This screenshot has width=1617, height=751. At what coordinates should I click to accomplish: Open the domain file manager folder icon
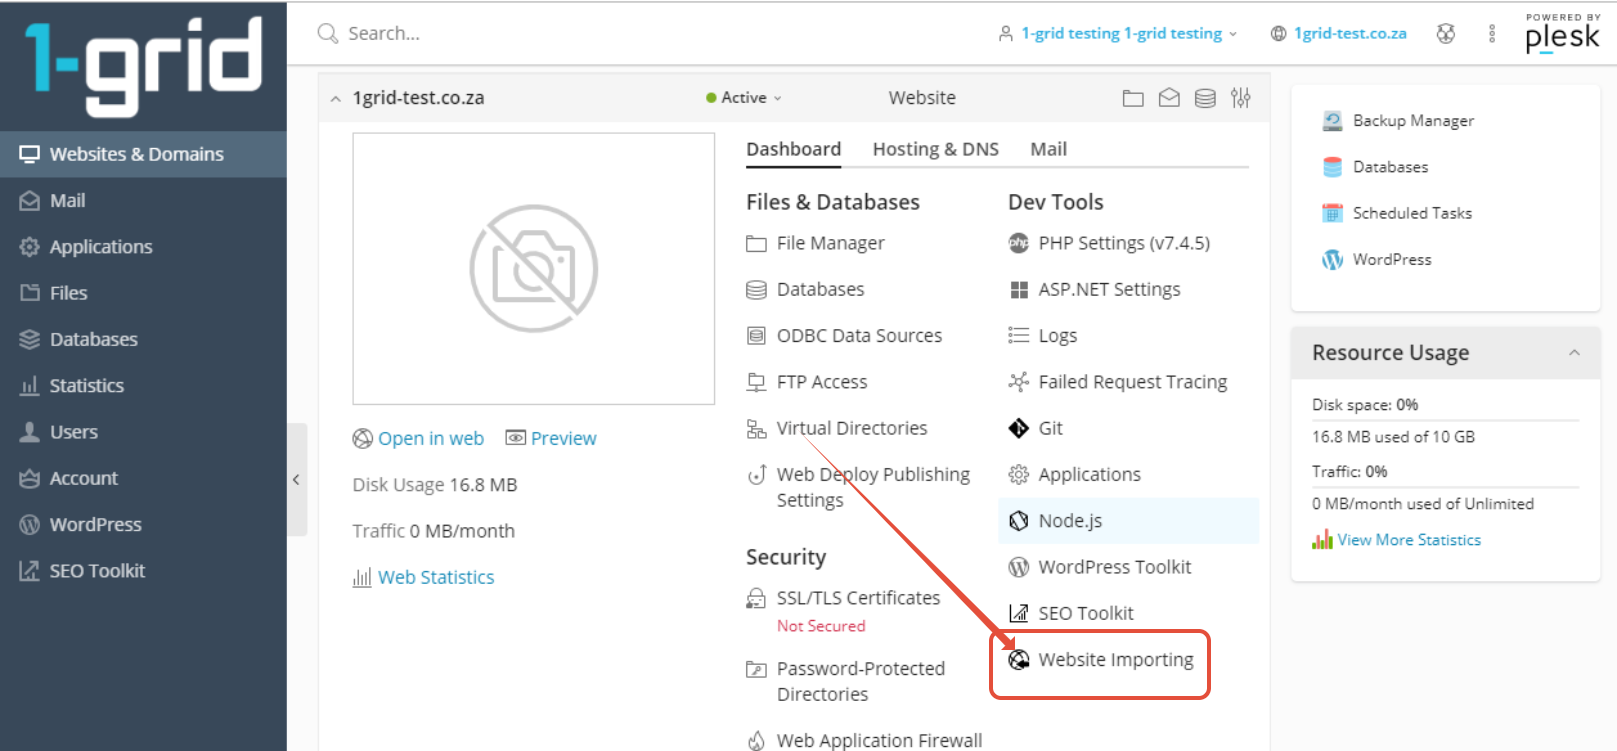coord(1133,98)
